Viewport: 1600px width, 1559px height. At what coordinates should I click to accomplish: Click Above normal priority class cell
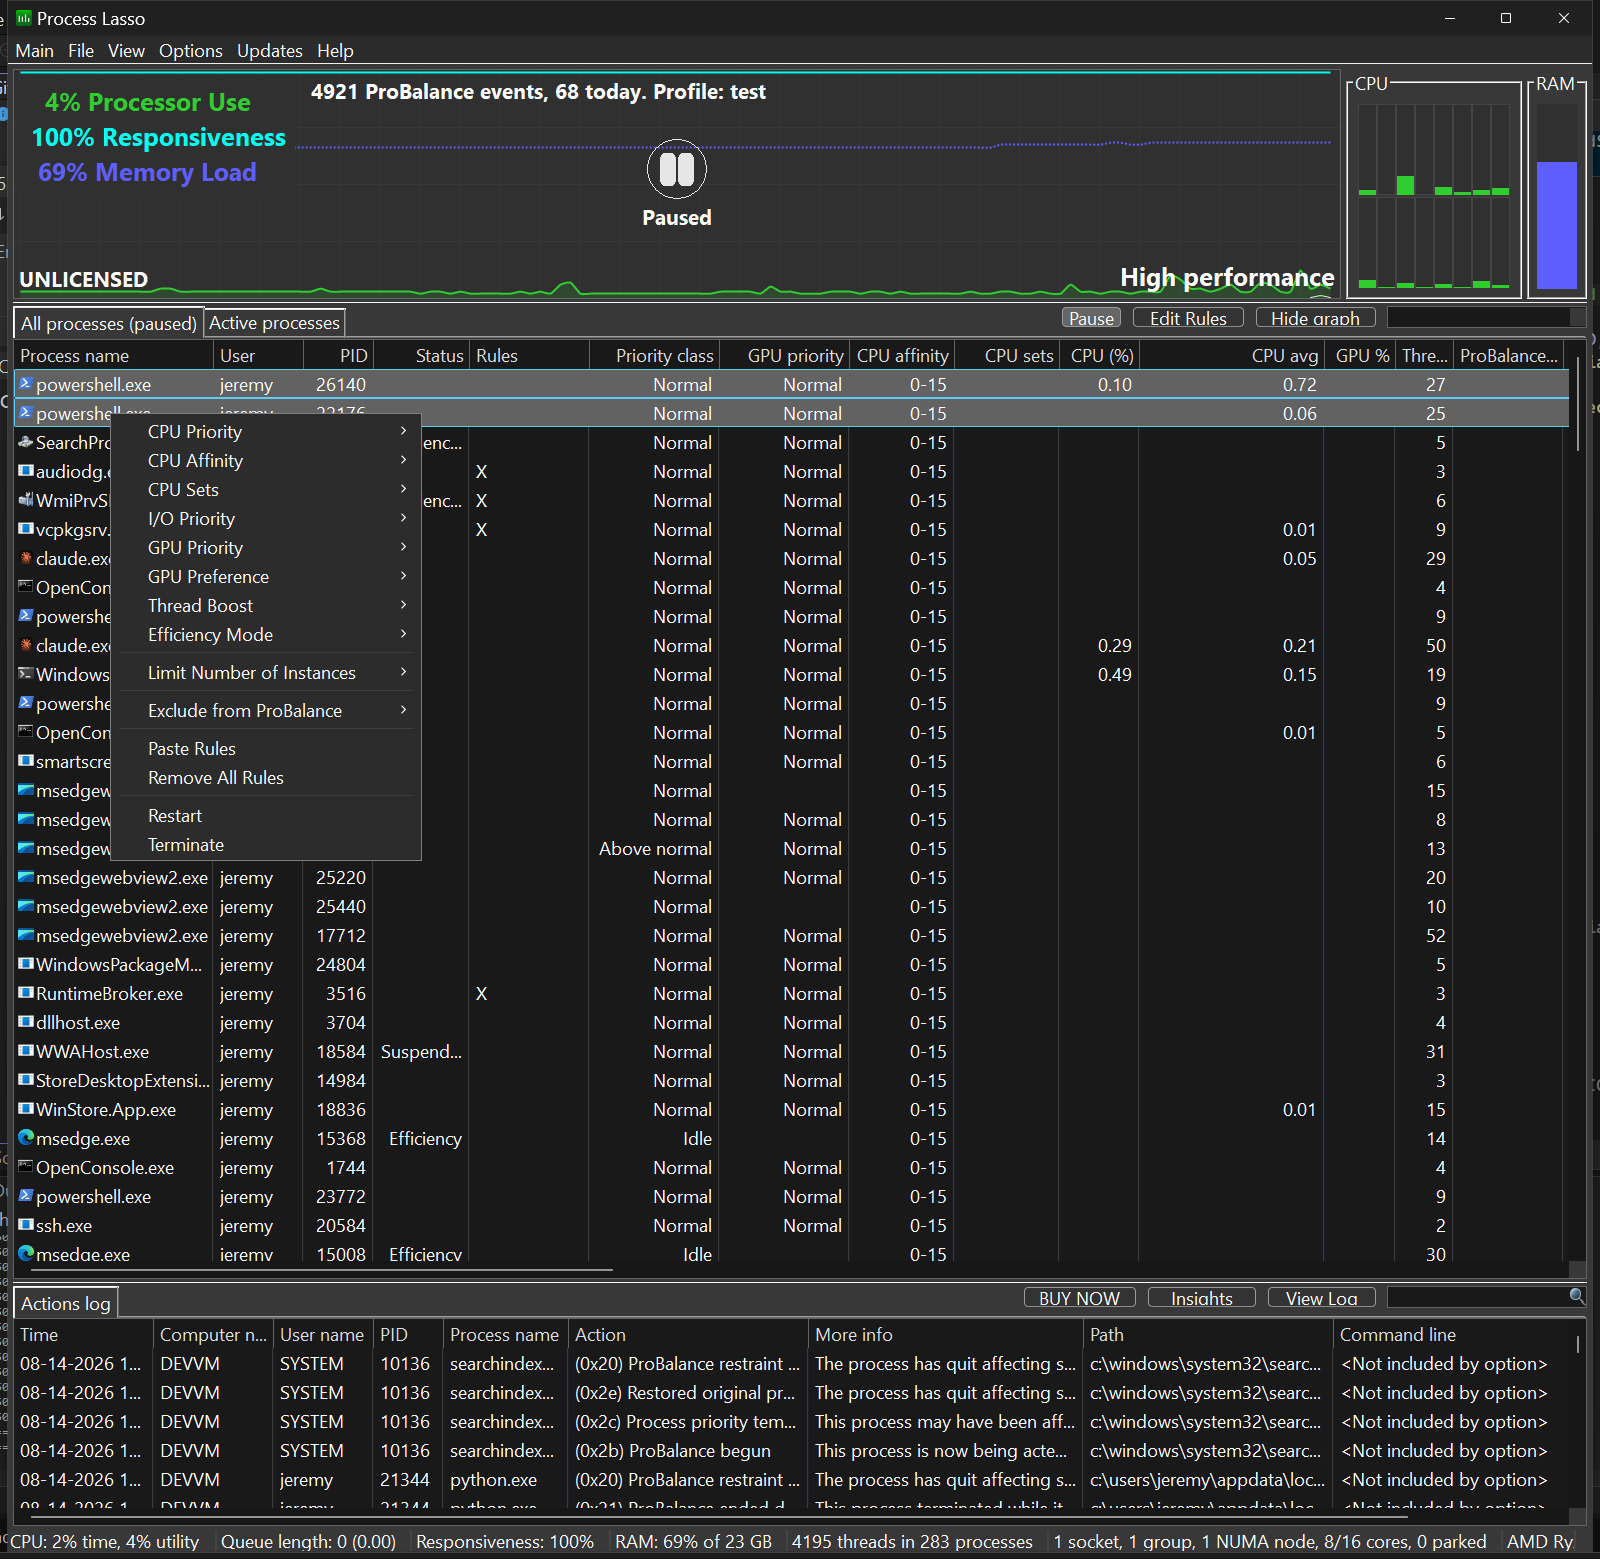pos(655,848)
